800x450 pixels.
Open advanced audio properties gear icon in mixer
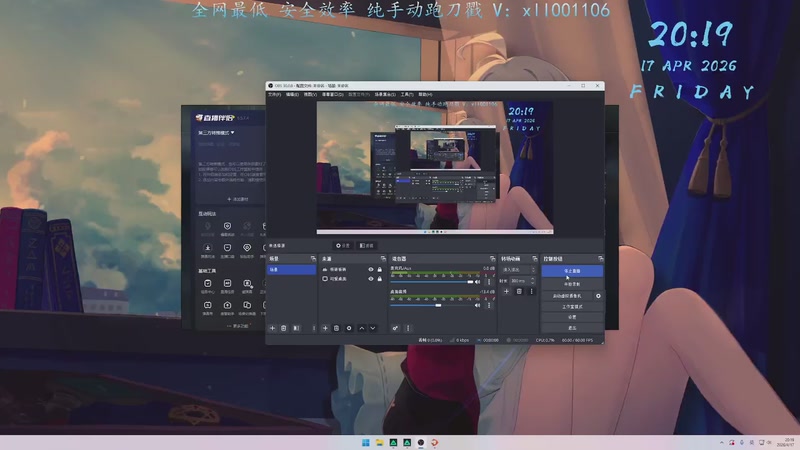pyautogui.click(x=395, y=328)
